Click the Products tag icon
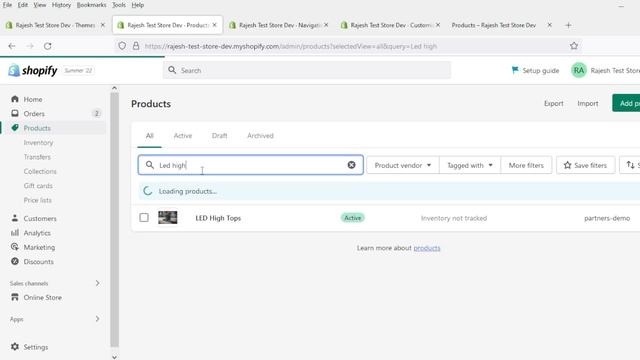This screenshot has width=640, height=360. click(15, 128)
